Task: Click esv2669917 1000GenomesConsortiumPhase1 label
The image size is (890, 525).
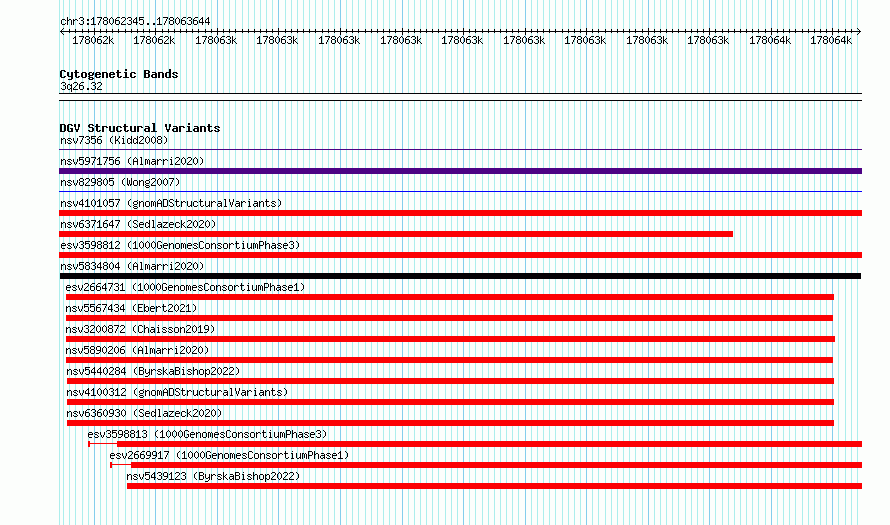Action: click(x=229, y=455)
